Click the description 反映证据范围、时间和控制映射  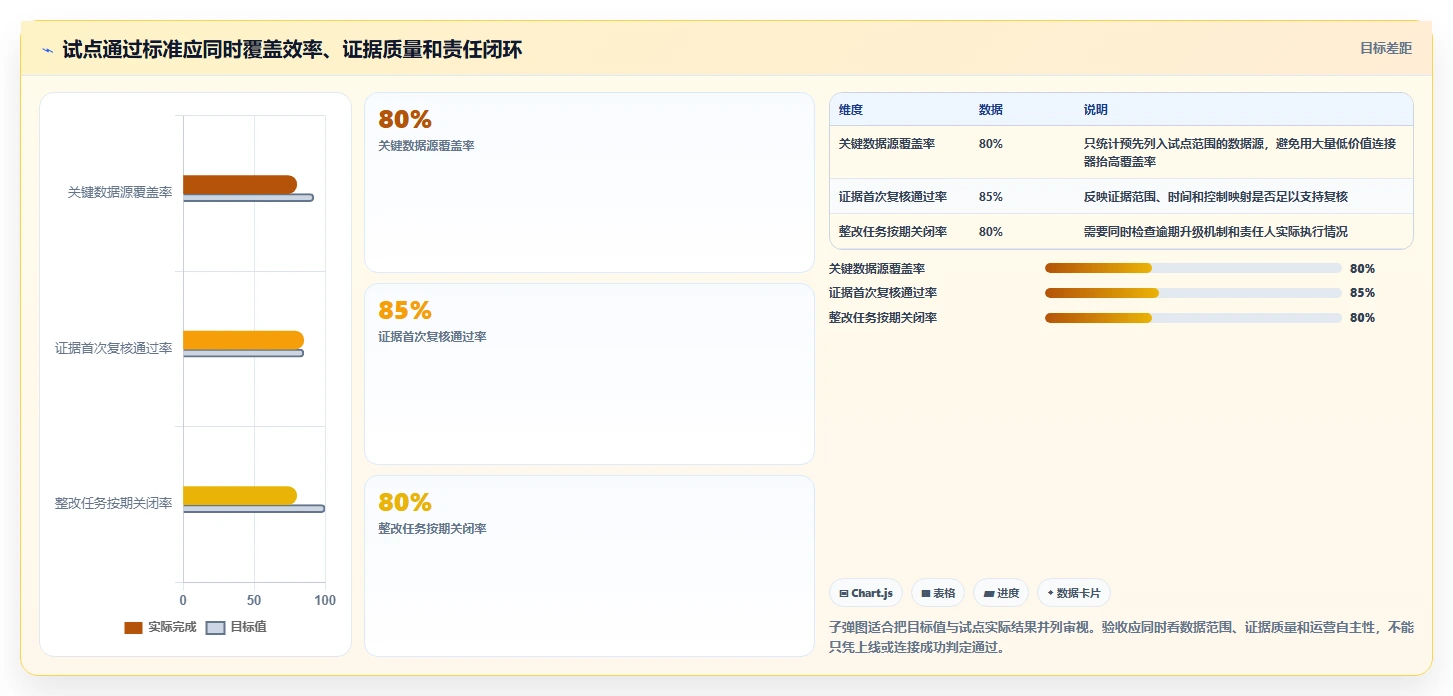[x=1216, y=196]
